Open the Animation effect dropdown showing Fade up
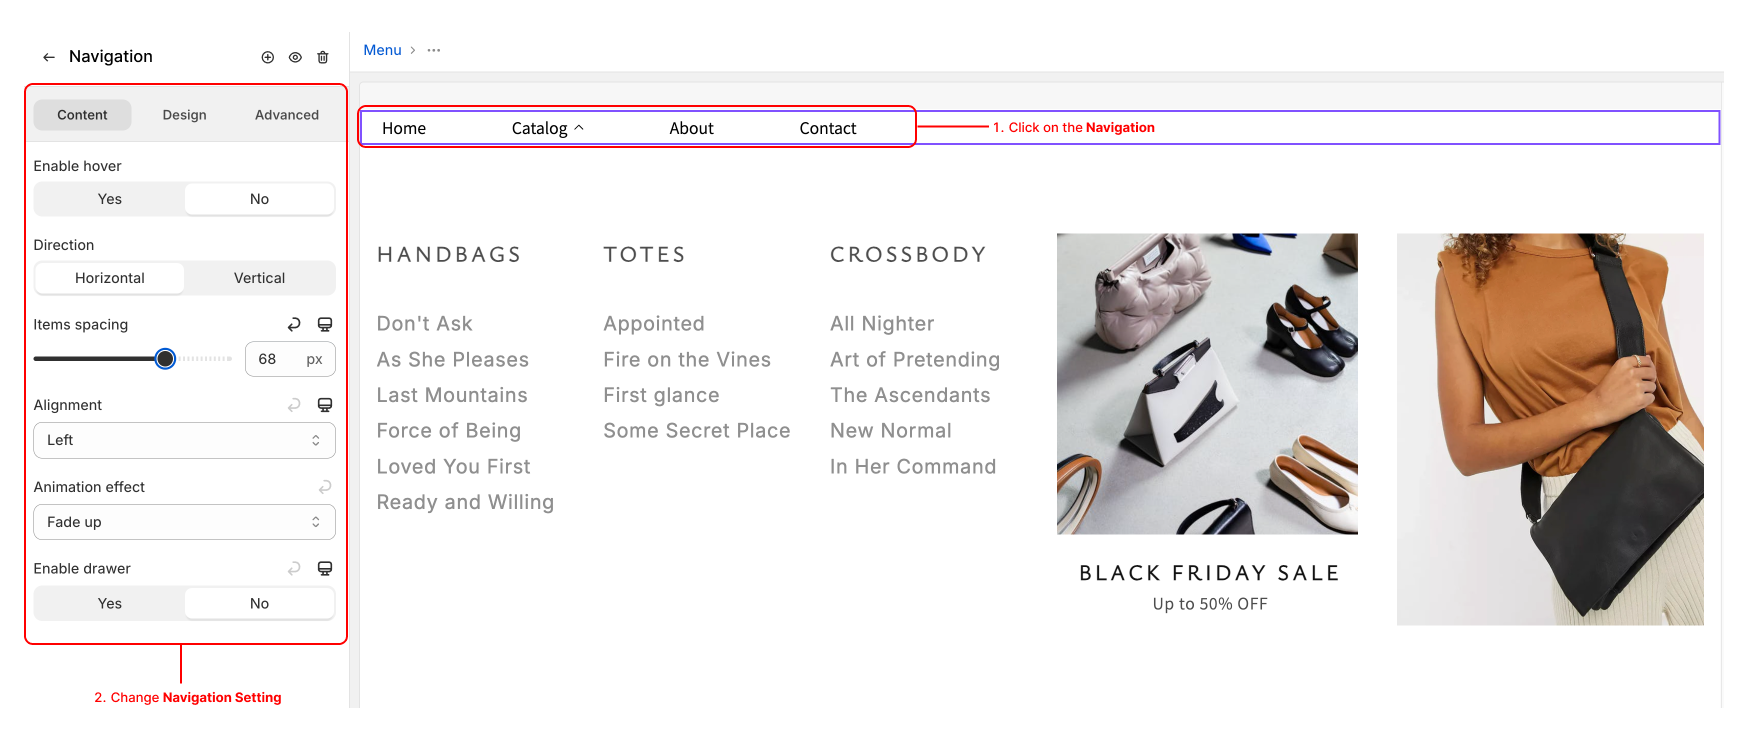The image size is (1748, 740). [x=184, y=522]
